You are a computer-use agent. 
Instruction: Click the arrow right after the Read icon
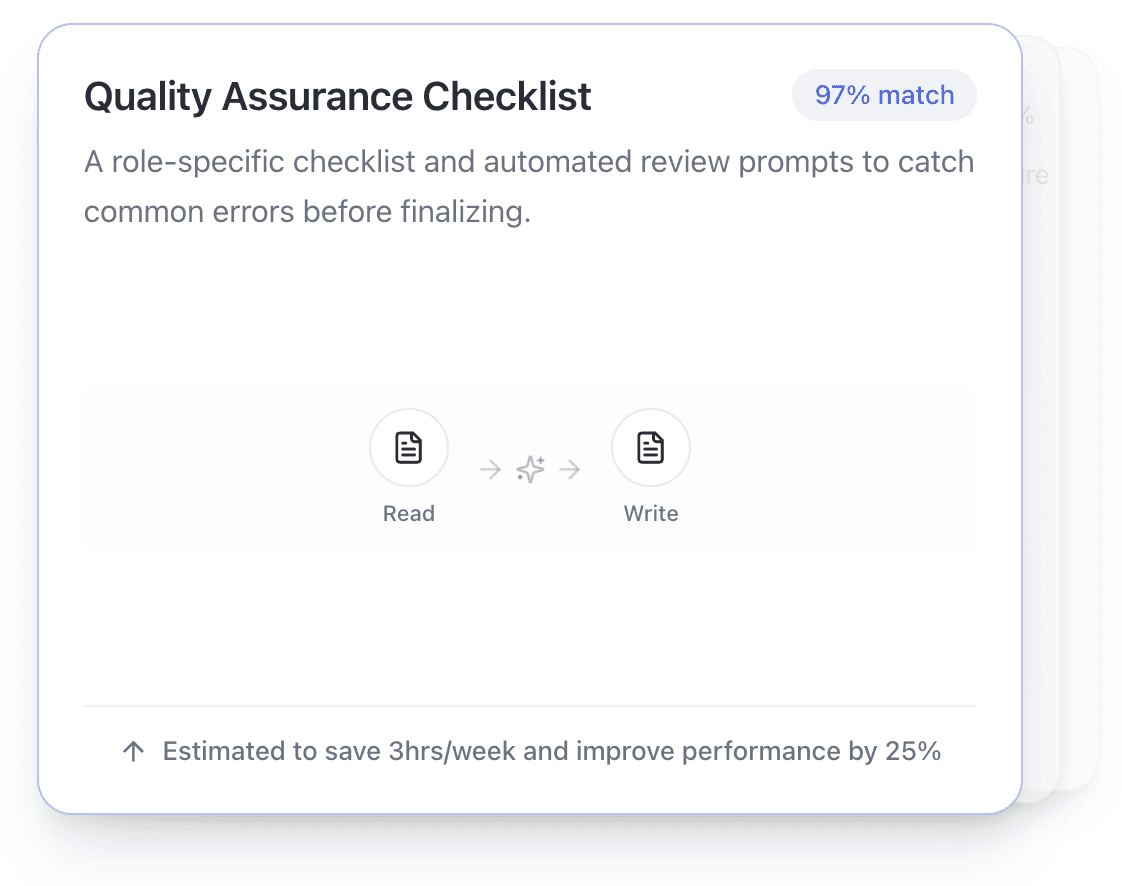490,469
